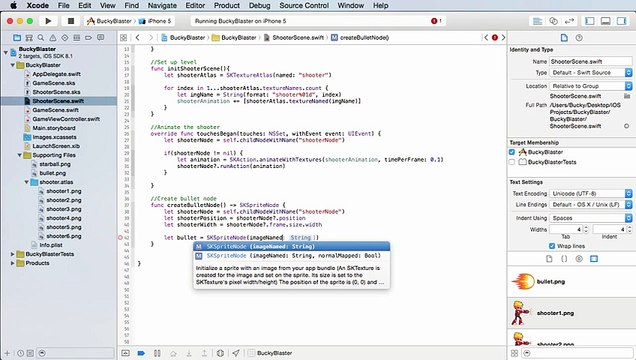Jump to the previous issue arrow
Viewport: 636px width, 360px height.
(486, 38)
